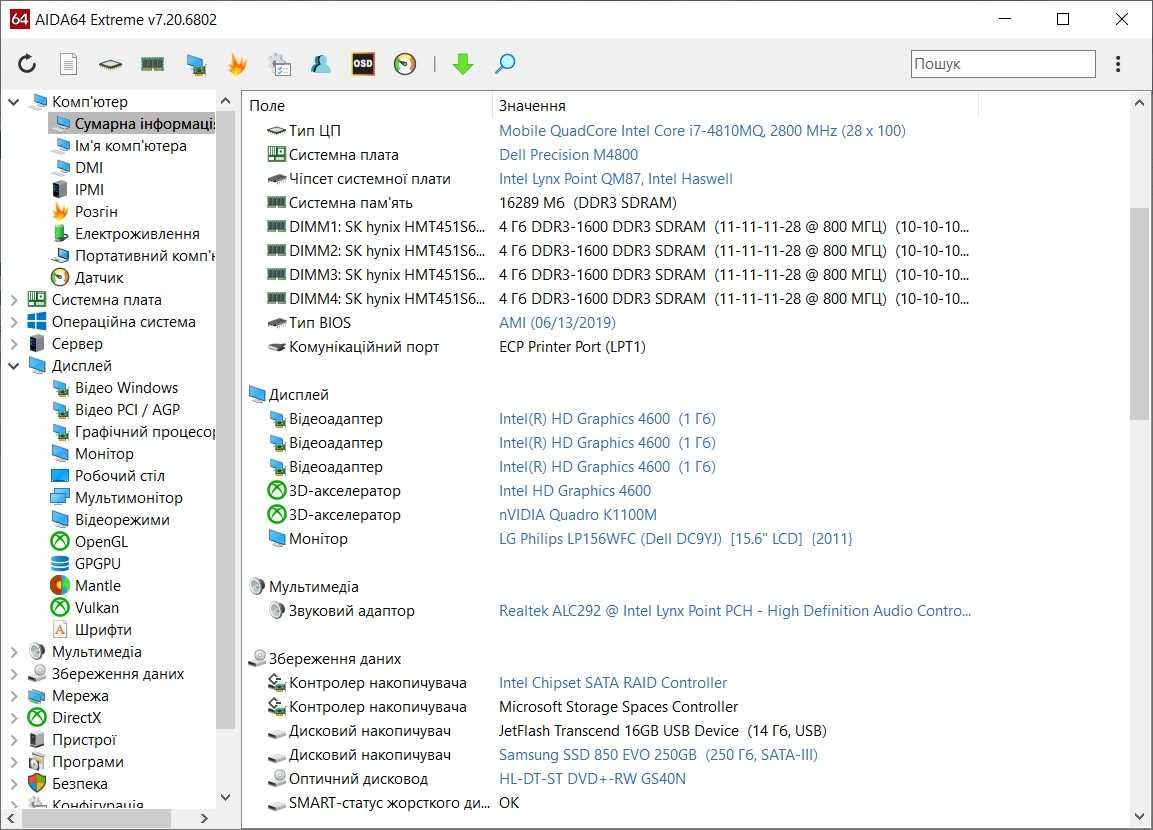Select the GPGPU tree item
The width and height of the screenshot is (1153, 830).
(x=86, y=564)
